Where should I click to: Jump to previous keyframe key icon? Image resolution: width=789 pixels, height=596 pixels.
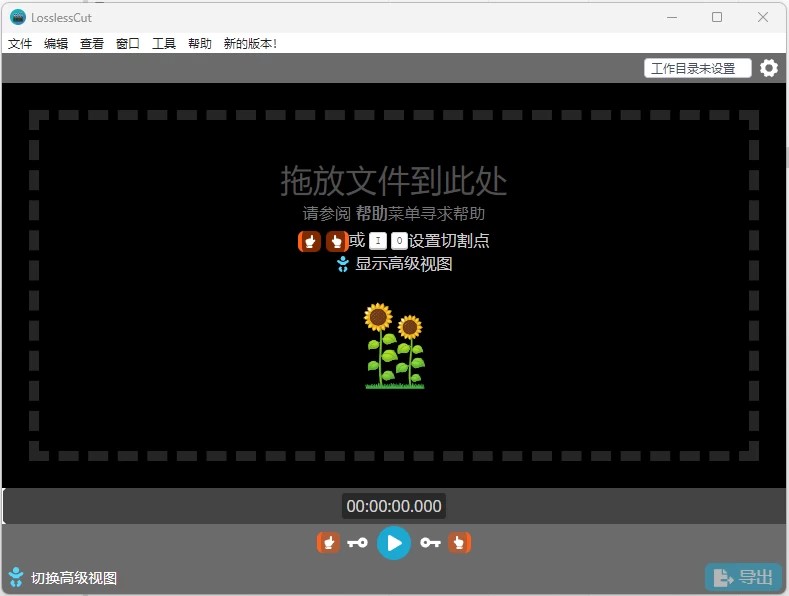357,543
